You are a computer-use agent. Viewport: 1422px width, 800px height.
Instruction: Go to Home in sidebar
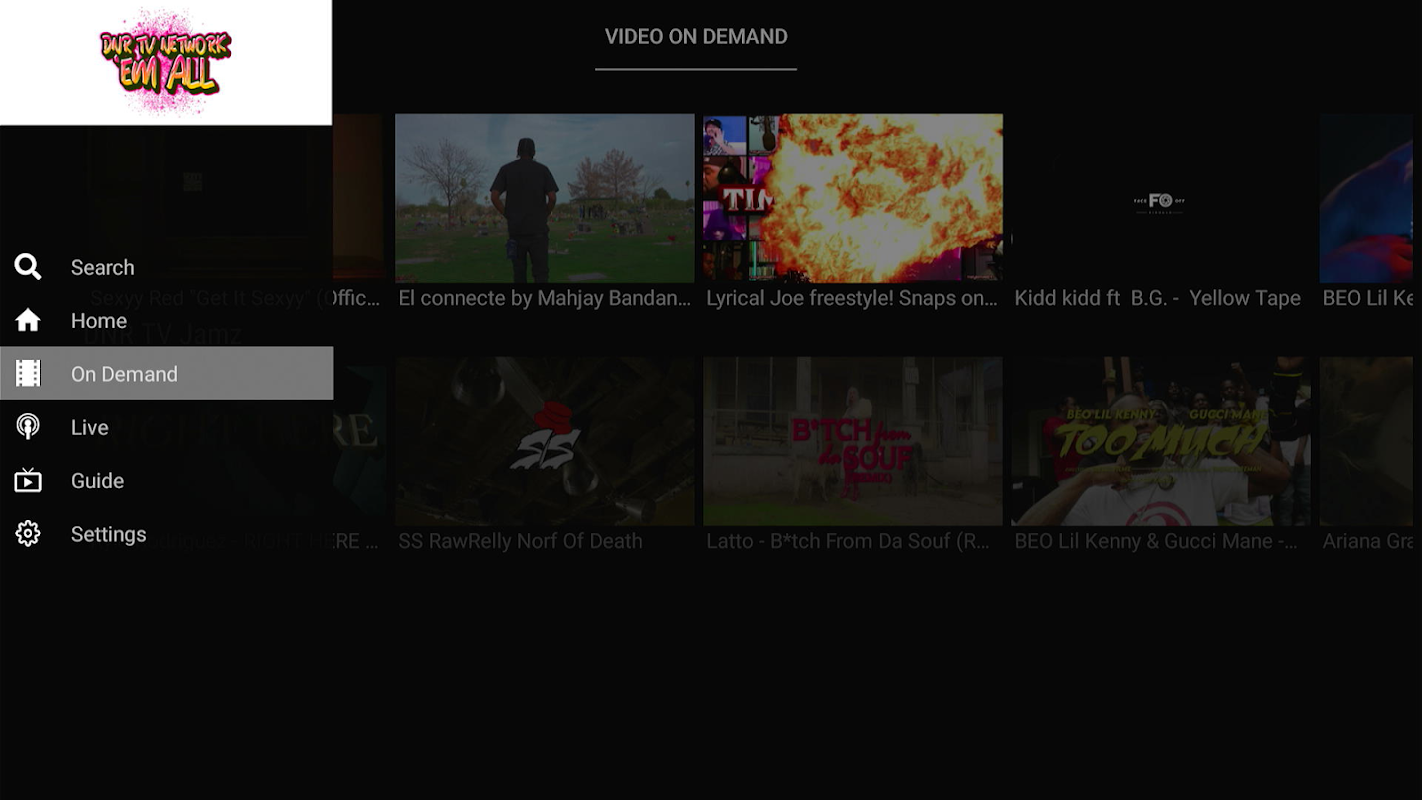(x=166, y=320)
